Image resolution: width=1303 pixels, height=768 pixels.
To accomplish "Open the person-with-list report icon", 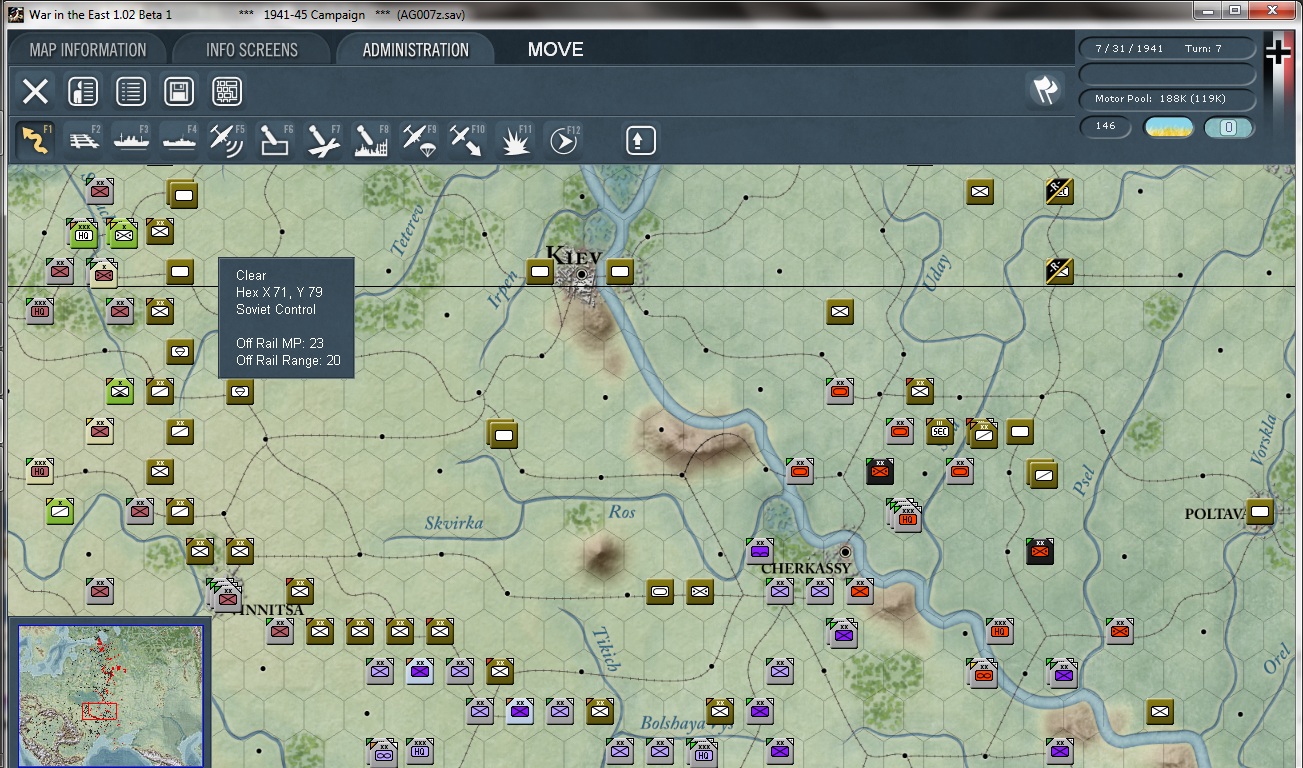I will pyautogui.click(x=83, y=92).
